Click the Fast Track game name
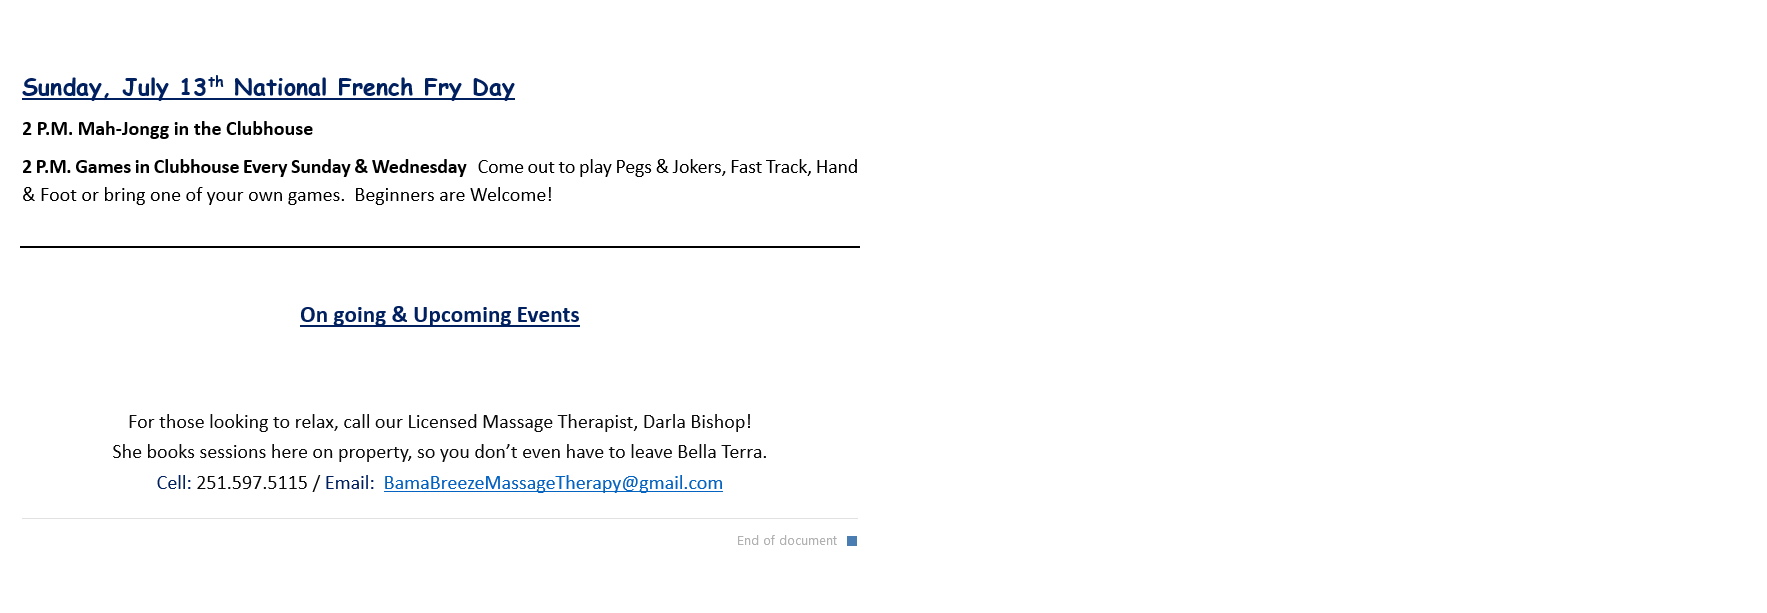This screenshot has width=1767, height=613. pos(768,167)
